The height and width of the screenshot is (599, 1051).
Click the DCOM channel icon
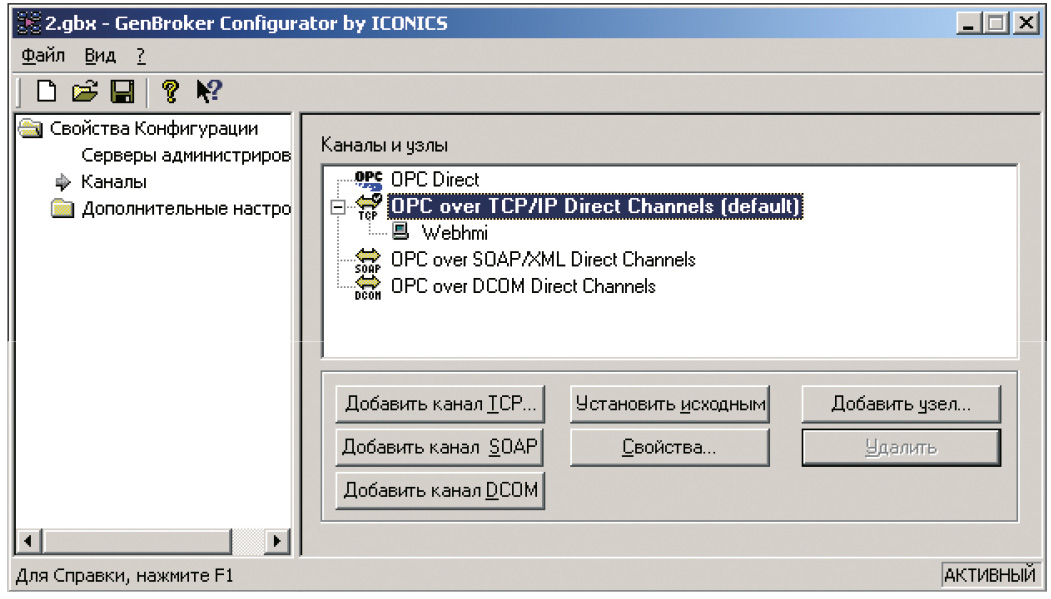tap(368, 288)
